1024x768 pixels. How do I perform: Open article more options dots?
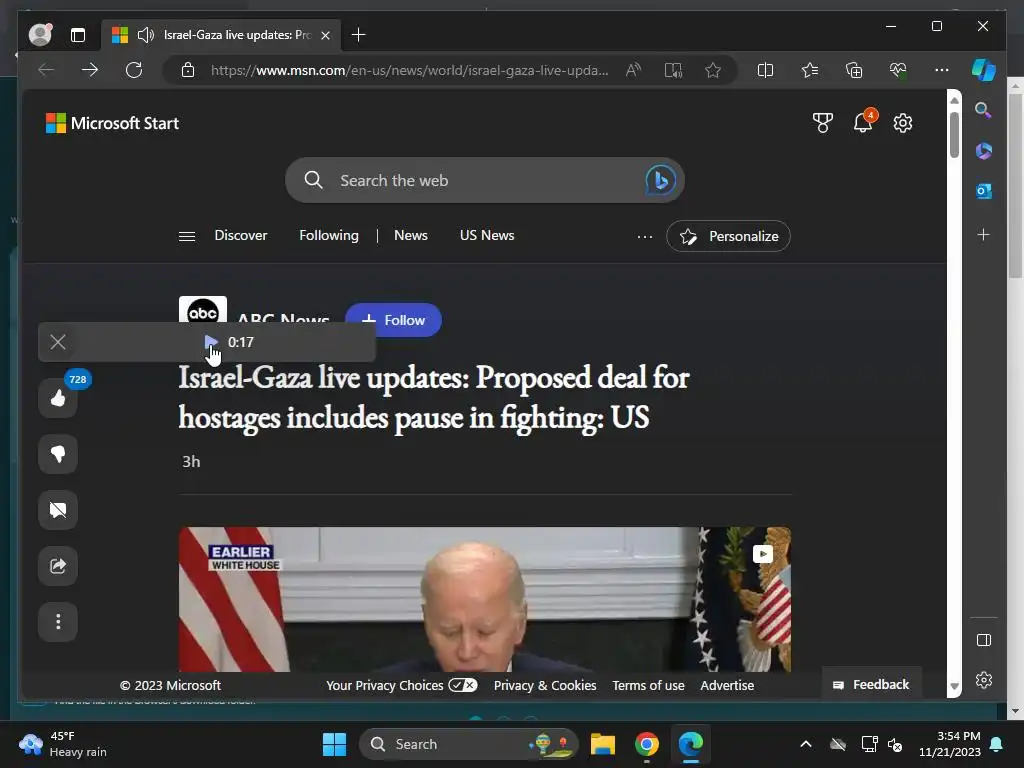point(58,622)
